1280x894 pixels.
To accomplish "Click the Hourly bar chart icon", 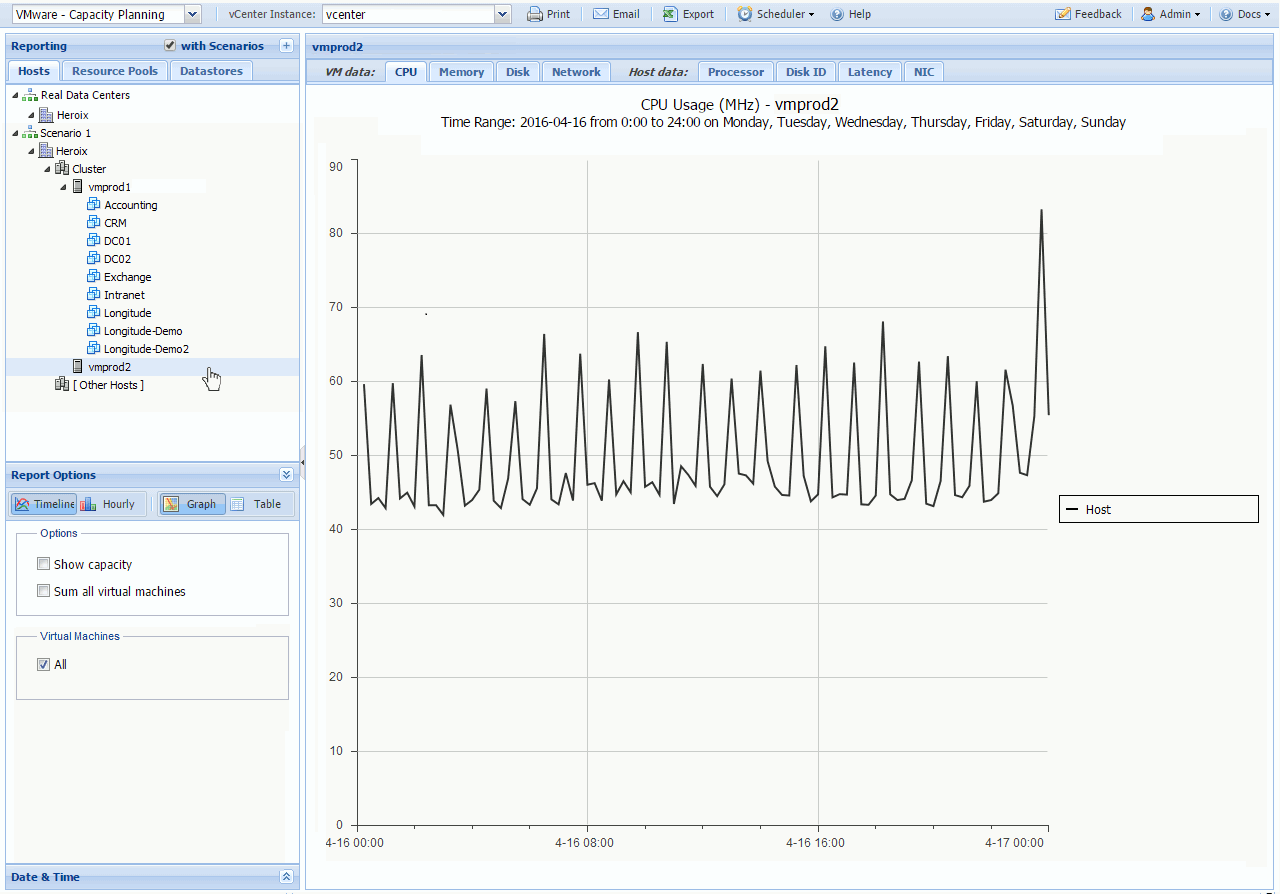I will click(88, 504).
